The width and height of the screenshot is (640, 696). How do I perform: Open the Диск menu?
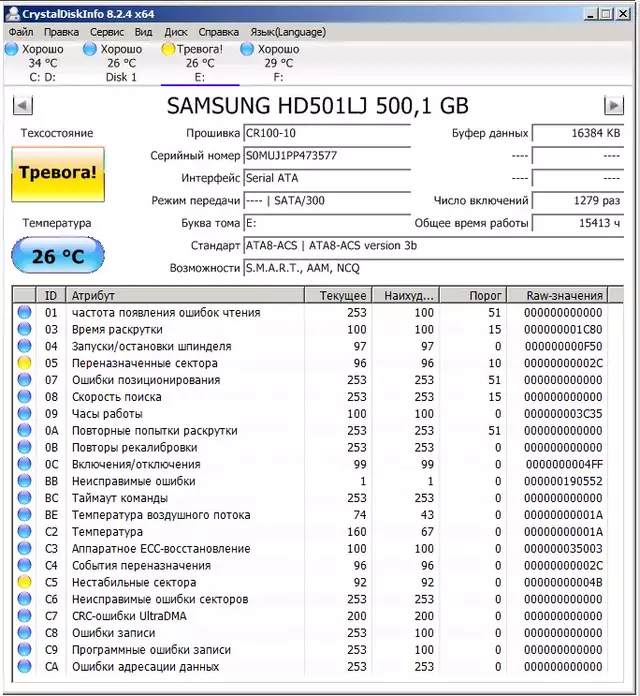point(176,32)
